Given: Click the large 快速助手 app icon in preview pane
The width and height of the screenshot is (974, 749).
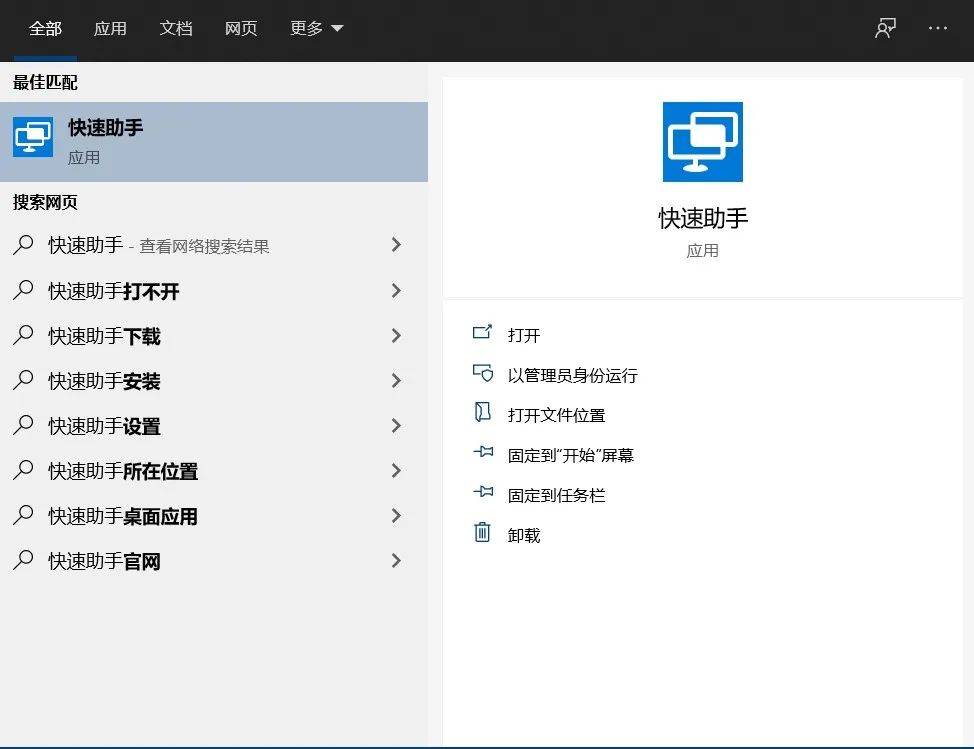Looking at the screenshot, I should (x=702, y=142).
